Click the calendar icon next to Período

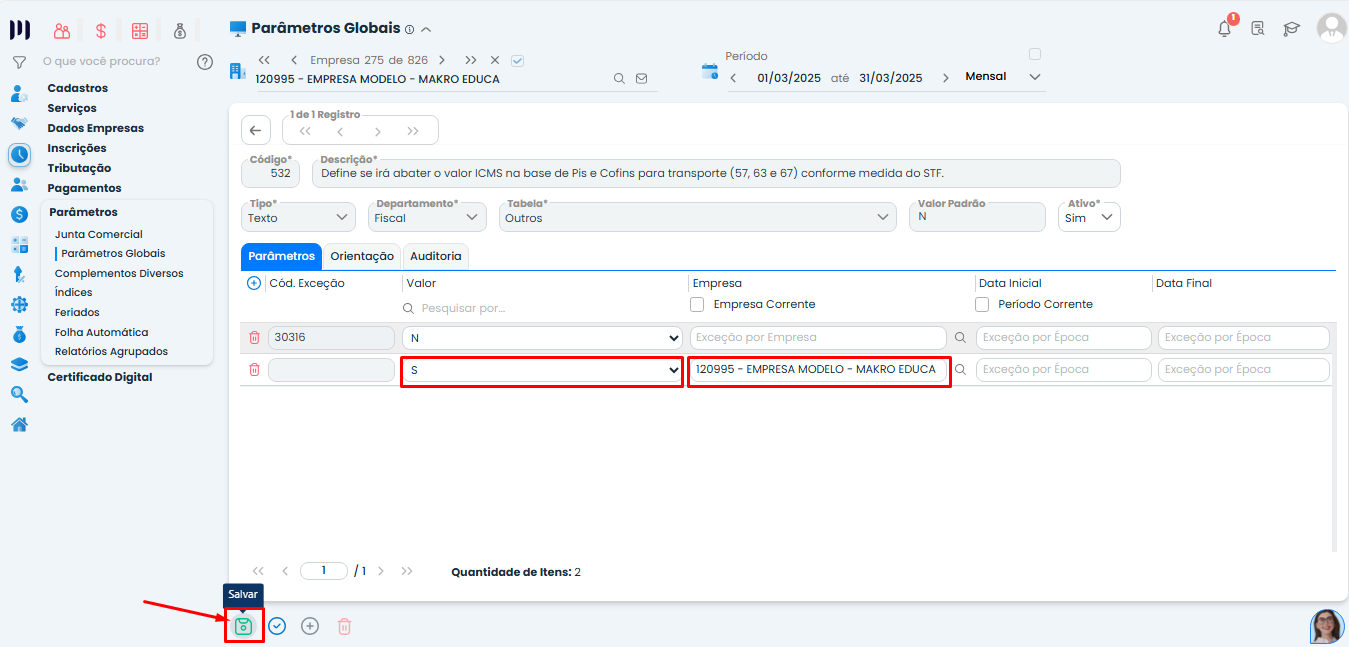click(x=710, y=71)
